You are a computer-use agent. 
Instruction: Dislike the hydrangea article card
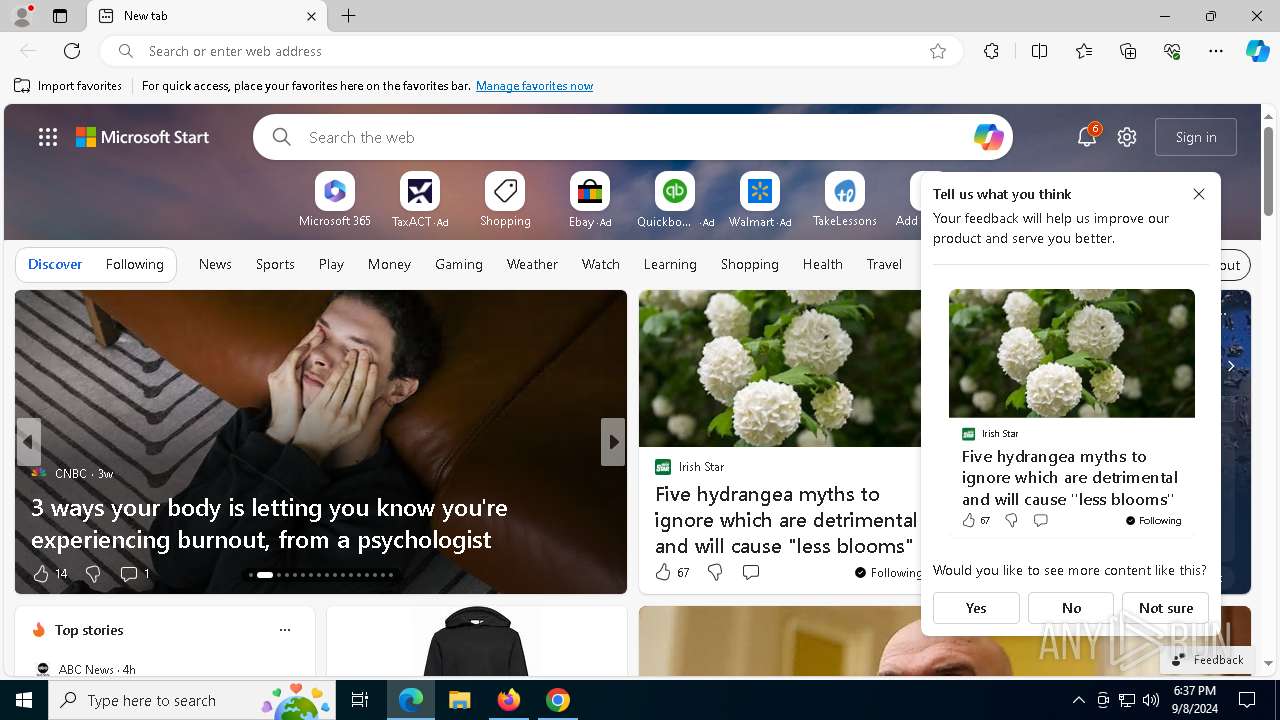pyautogui.click(x=715, y=572)
